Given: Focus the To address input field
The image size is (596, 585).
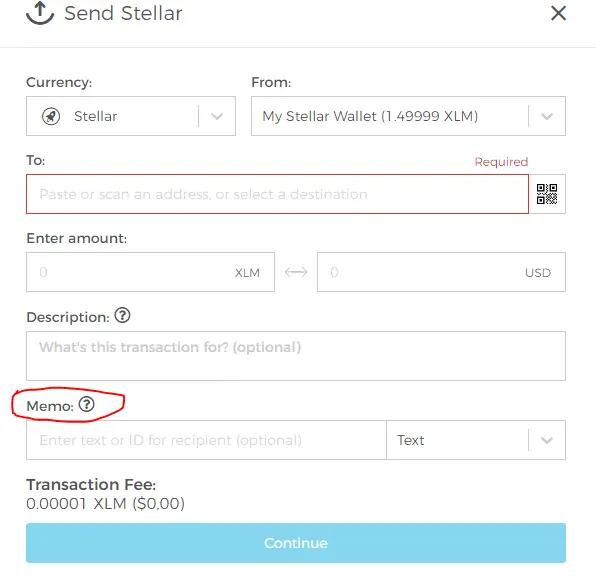Looking at the screenshot, I should click(x=277, y=194).
